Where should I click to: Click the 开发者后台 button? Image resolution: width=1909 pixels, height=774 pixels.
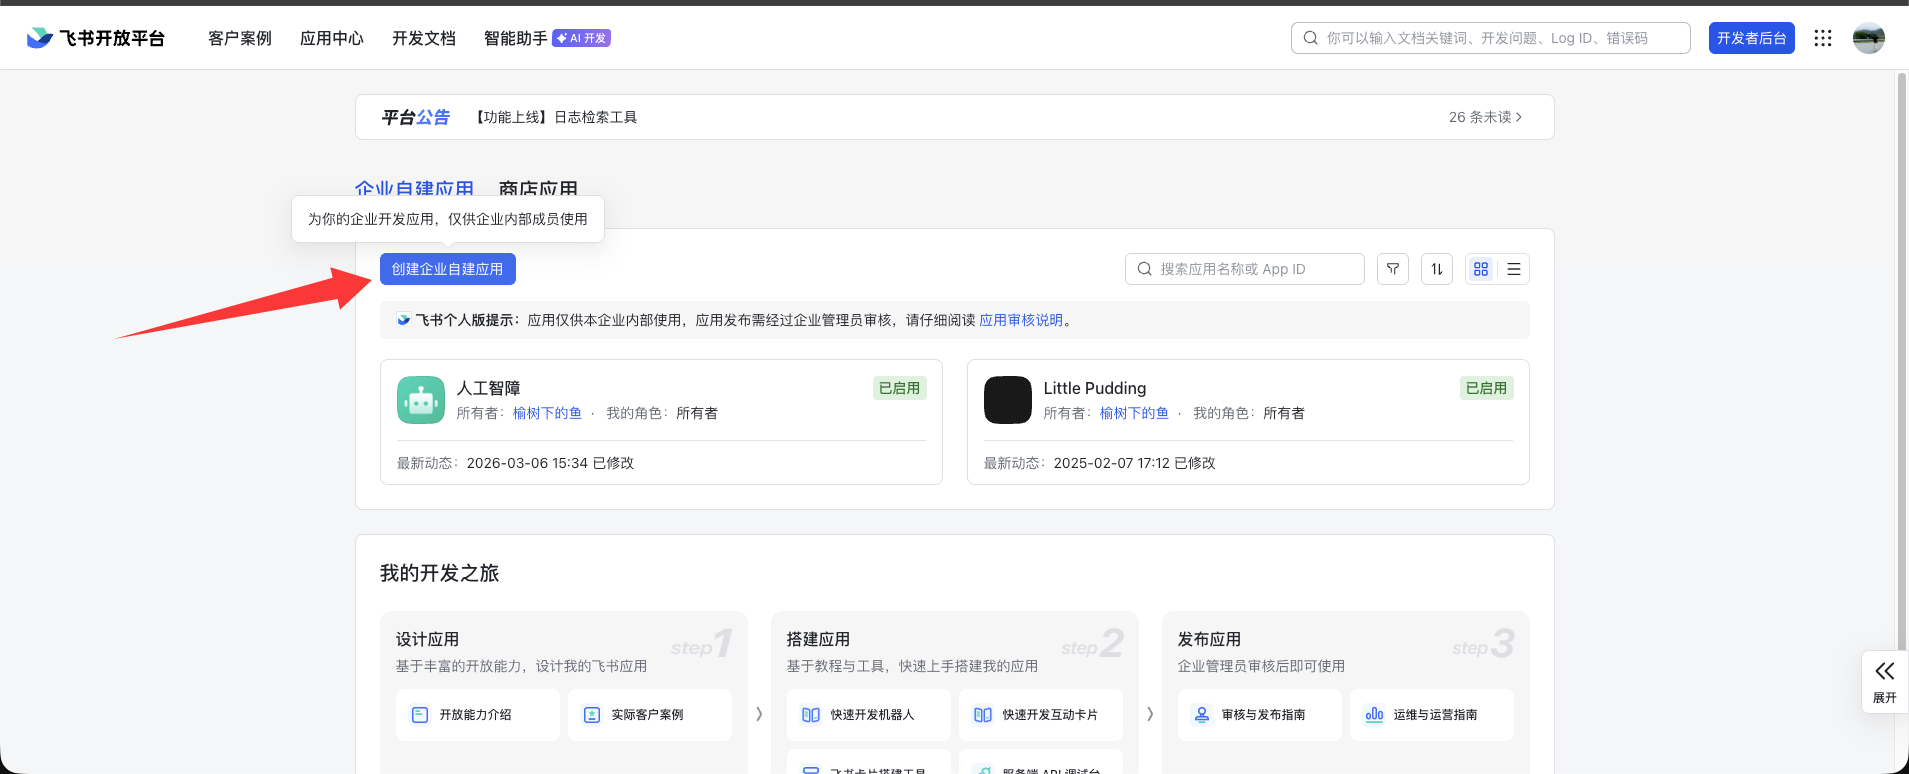1752,38
